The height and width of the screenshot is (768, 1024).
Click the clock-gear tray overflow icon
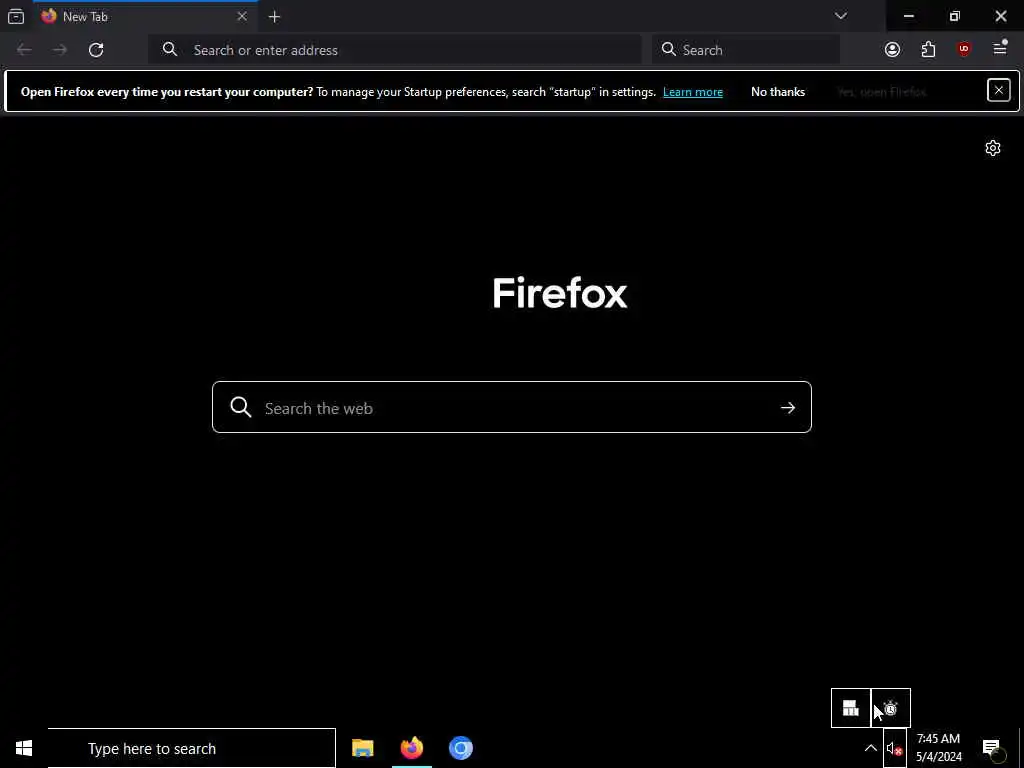click(891, 708)
